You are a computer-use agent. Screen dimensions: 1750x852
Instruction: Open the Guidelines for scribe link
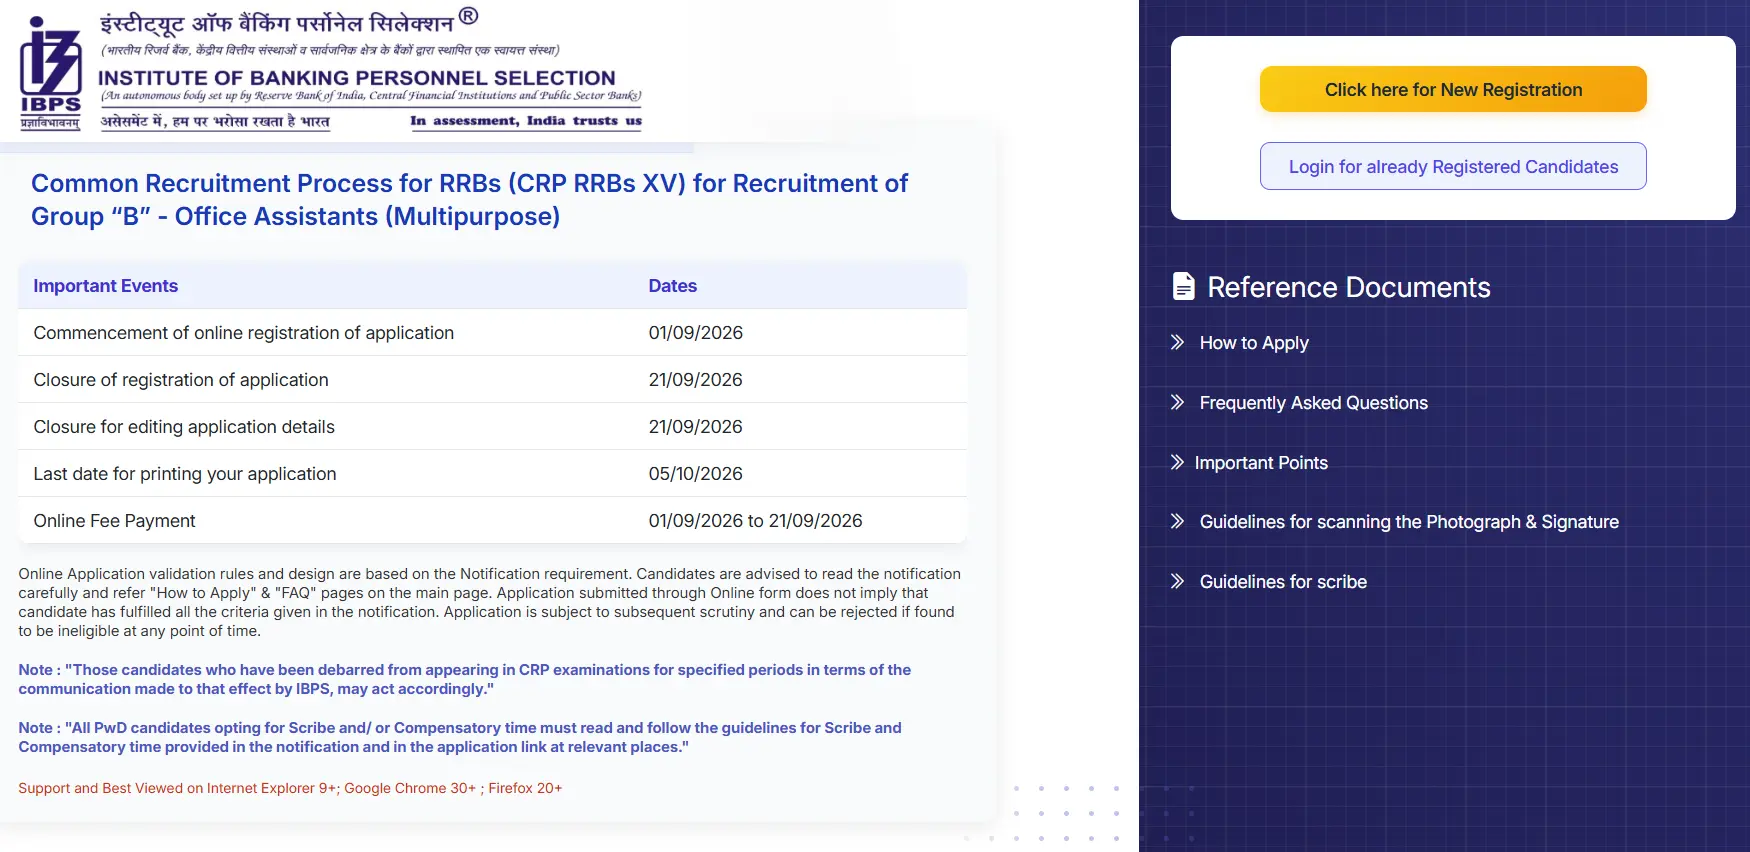(x=1283, y=582)
